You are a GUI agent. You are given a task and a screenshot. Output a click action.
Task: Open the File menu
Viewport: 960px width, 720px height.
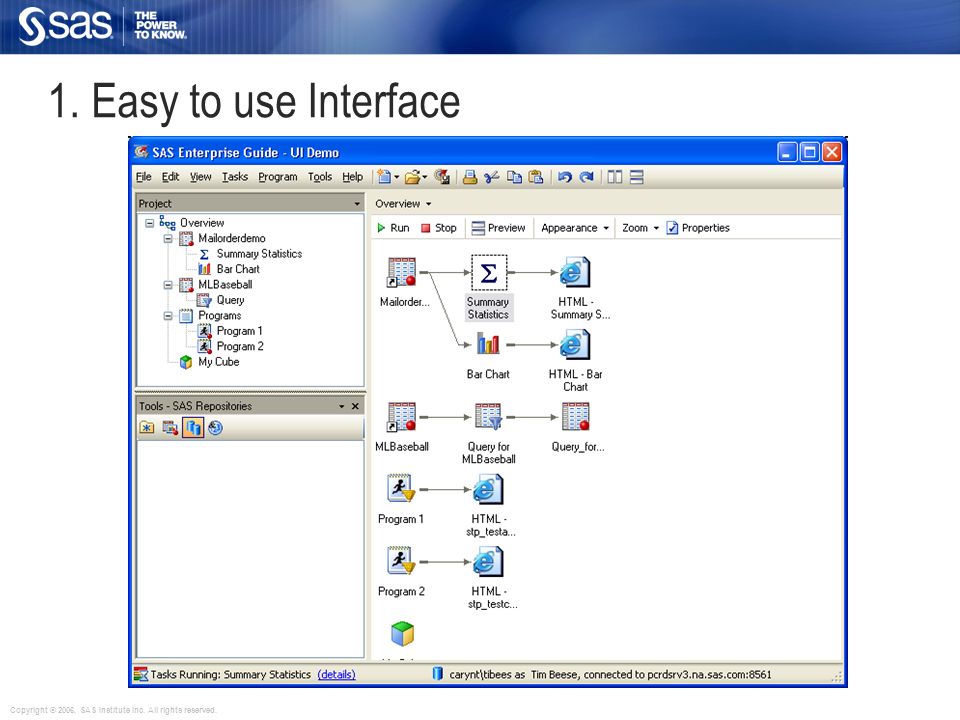[x=144, y=177]
